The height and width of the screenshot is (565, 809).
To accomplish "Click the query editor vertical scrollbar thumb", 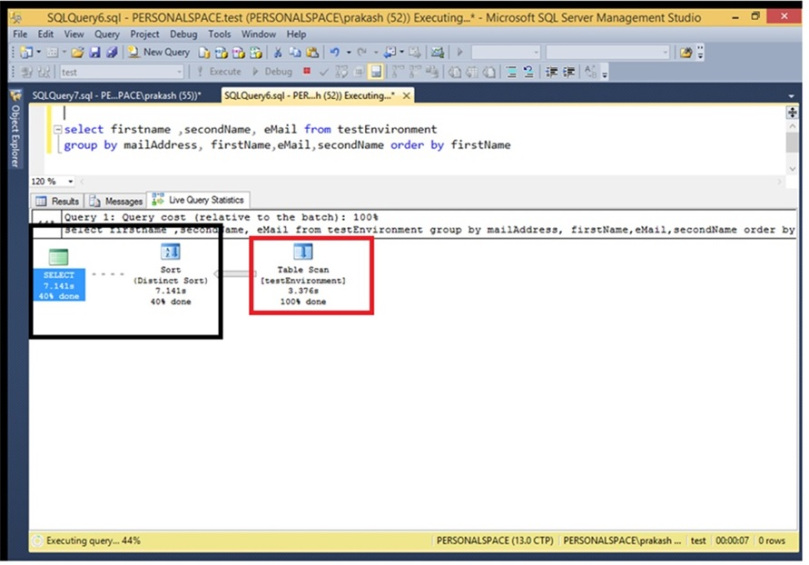I will click(792, 142).
